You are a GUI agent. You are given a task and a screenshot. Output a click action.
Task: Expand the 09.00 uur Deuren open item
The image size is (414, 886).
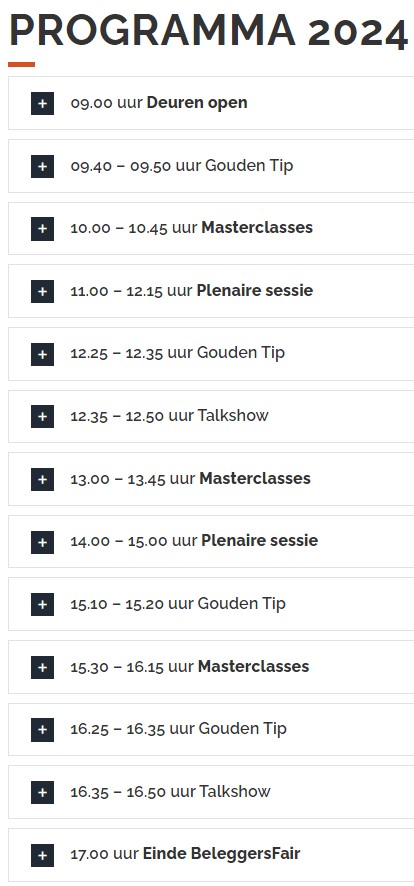(x=211, y=103)
